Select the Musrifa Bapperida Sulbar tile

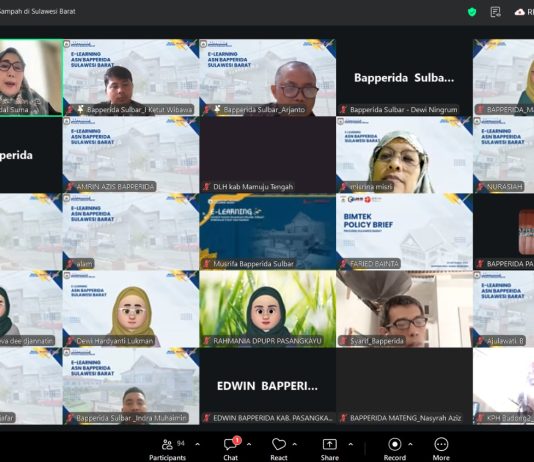(x=267, y=232)
